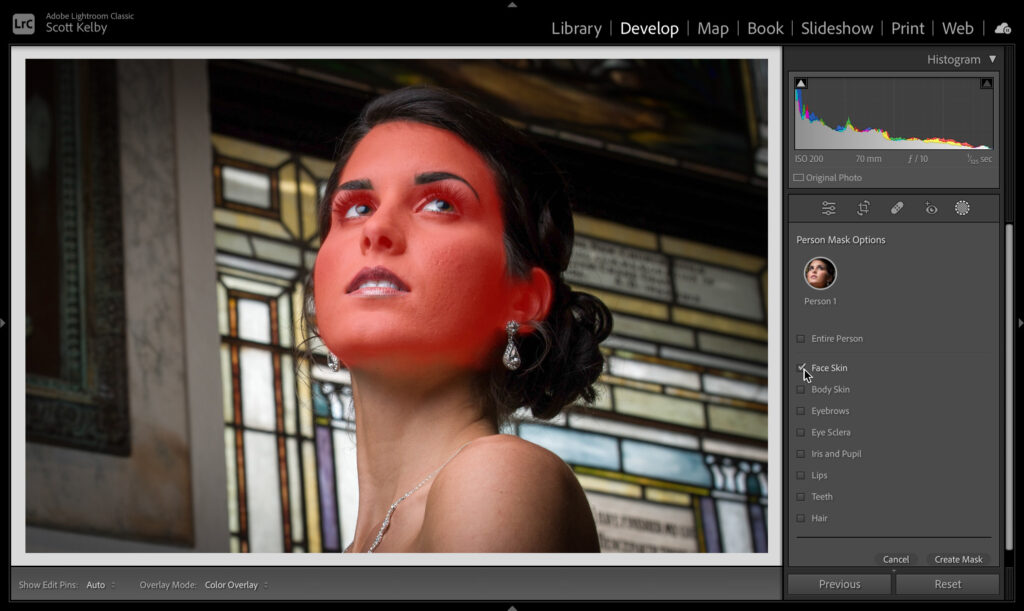Toggle the top panel hide arrow

click(512, 5)
